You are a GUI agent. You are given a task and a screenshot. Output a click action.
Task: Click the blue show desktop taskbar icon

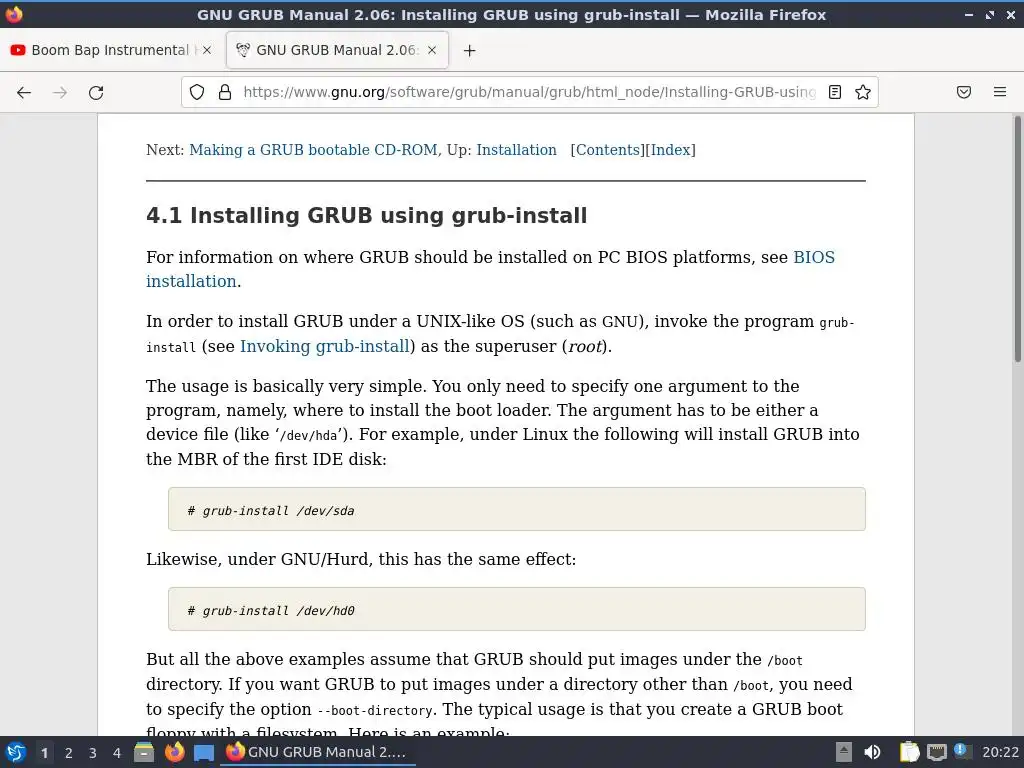click(204, 753)
